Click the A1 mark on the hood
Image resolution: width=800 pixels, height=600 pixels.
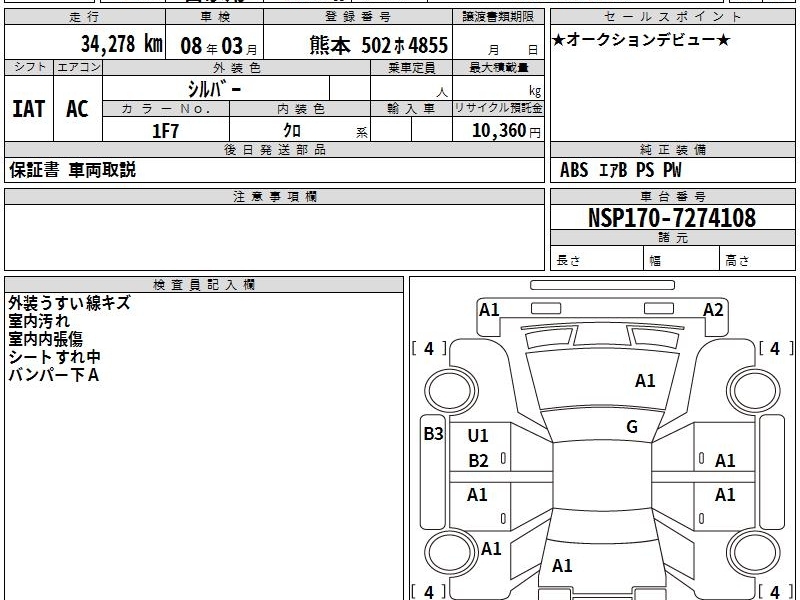(645, 381)
